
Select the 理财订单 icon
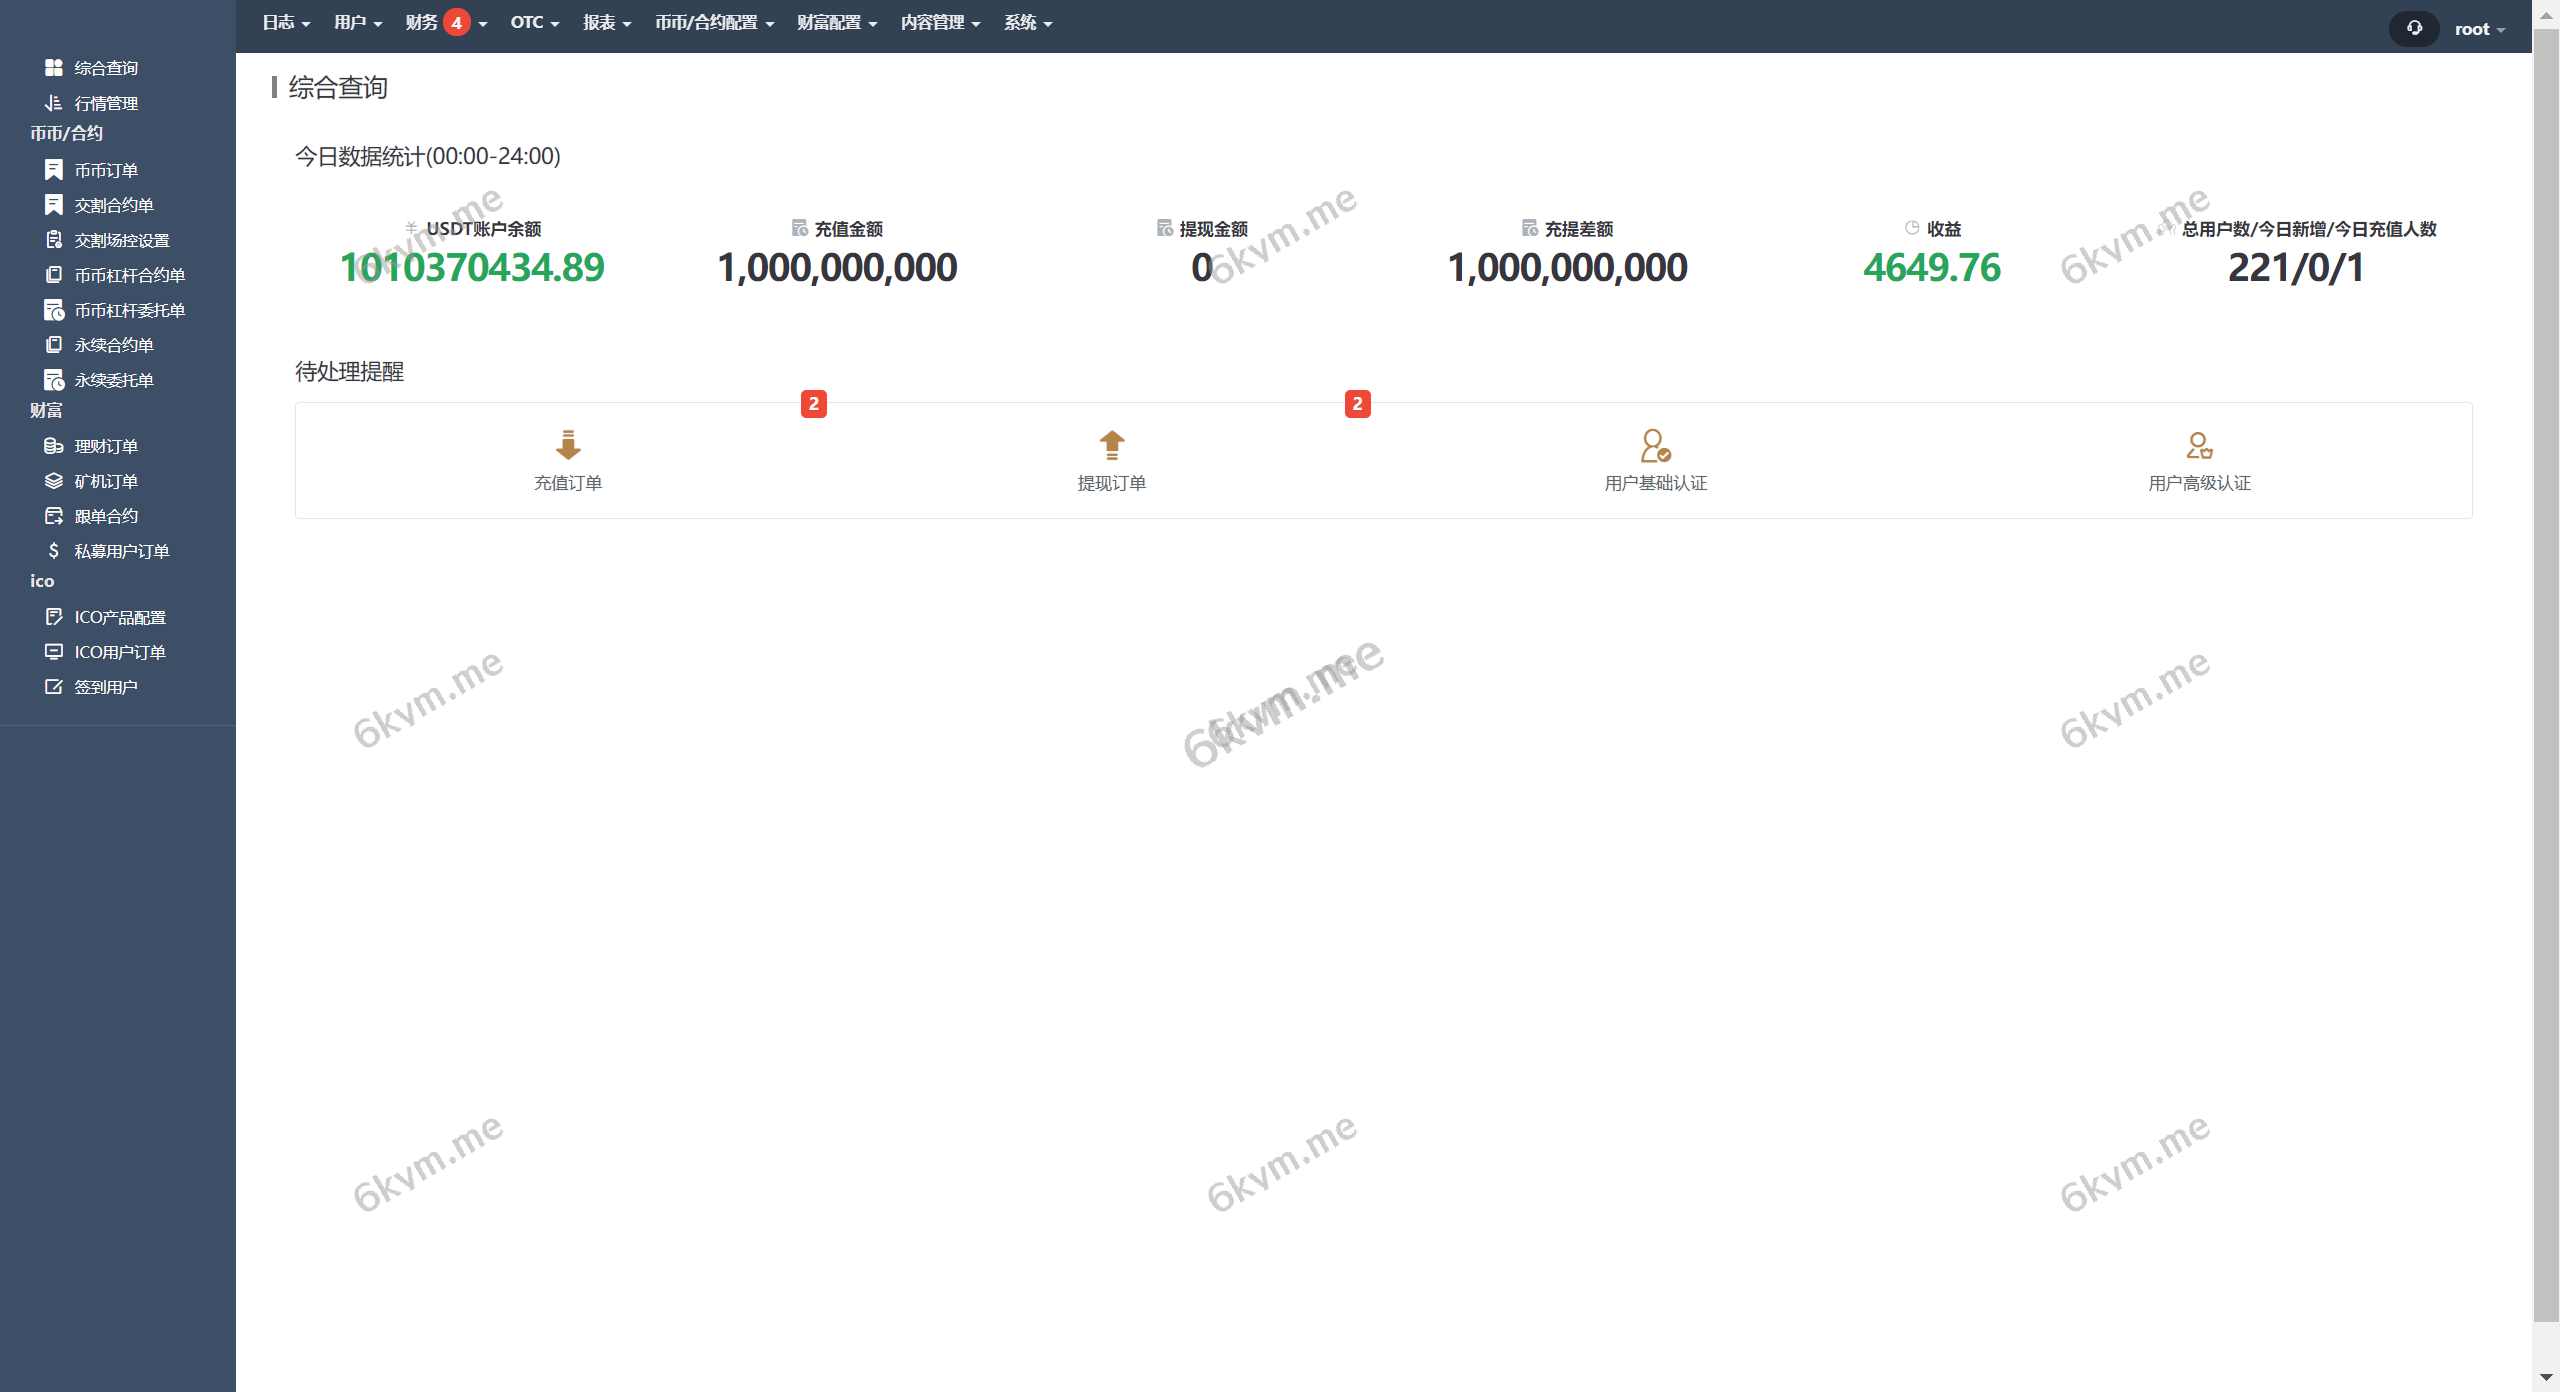click(x=55, y=446)
